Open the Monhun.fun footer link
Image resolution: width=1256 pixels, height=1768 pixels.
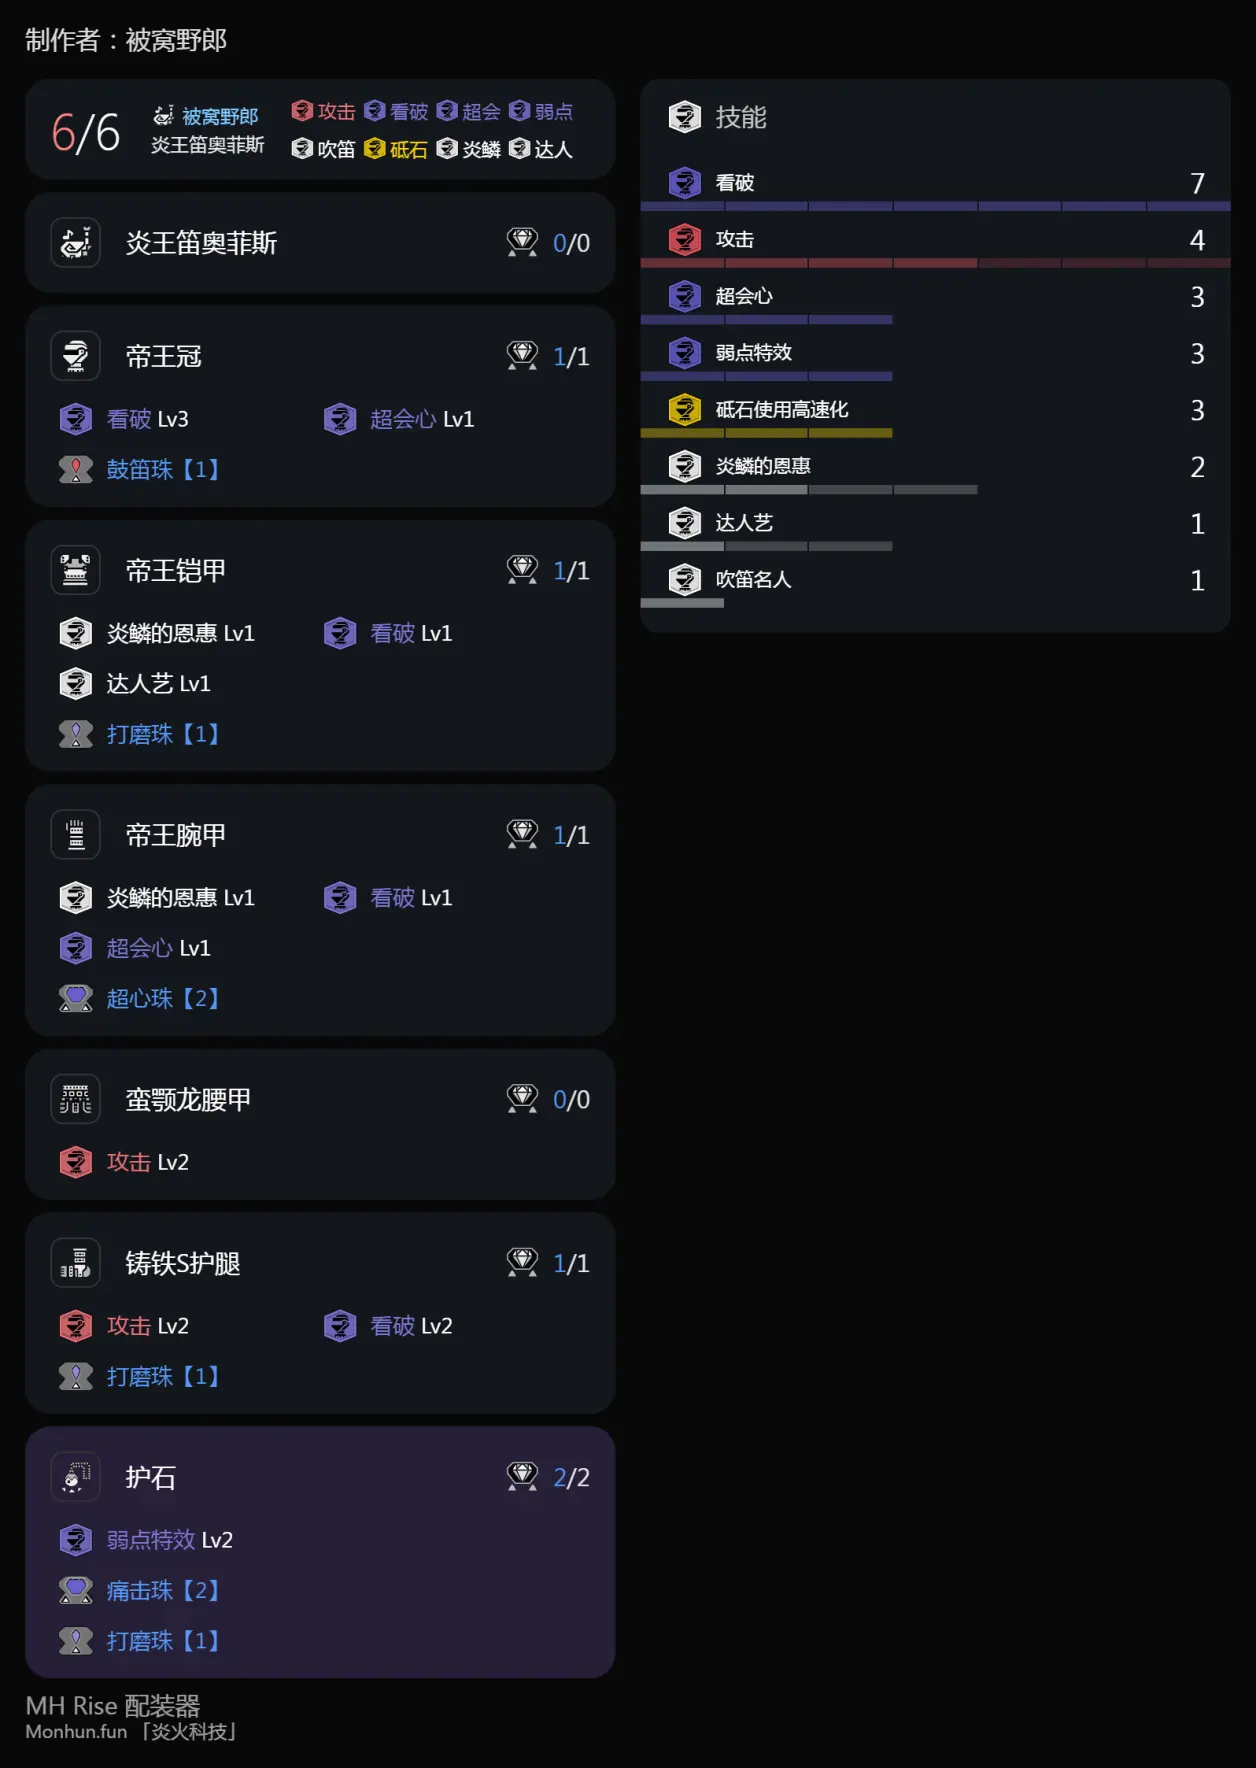click(76, 1732)
